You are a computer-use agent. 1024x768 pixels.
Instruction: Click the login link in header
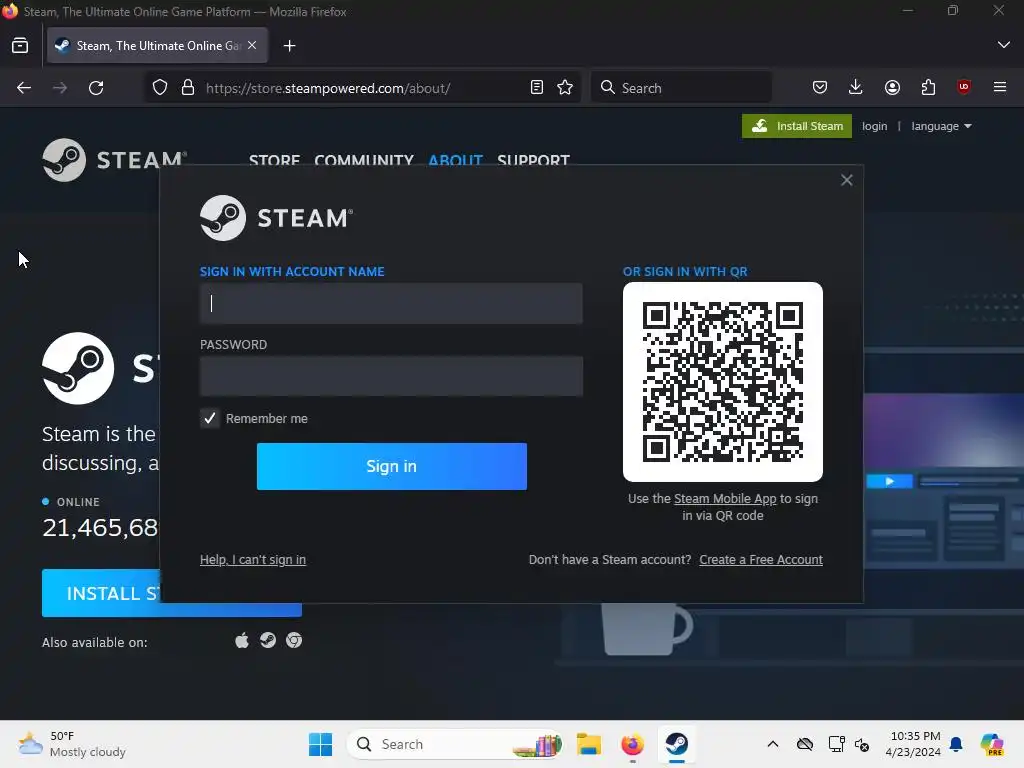(x=874, y=126)
